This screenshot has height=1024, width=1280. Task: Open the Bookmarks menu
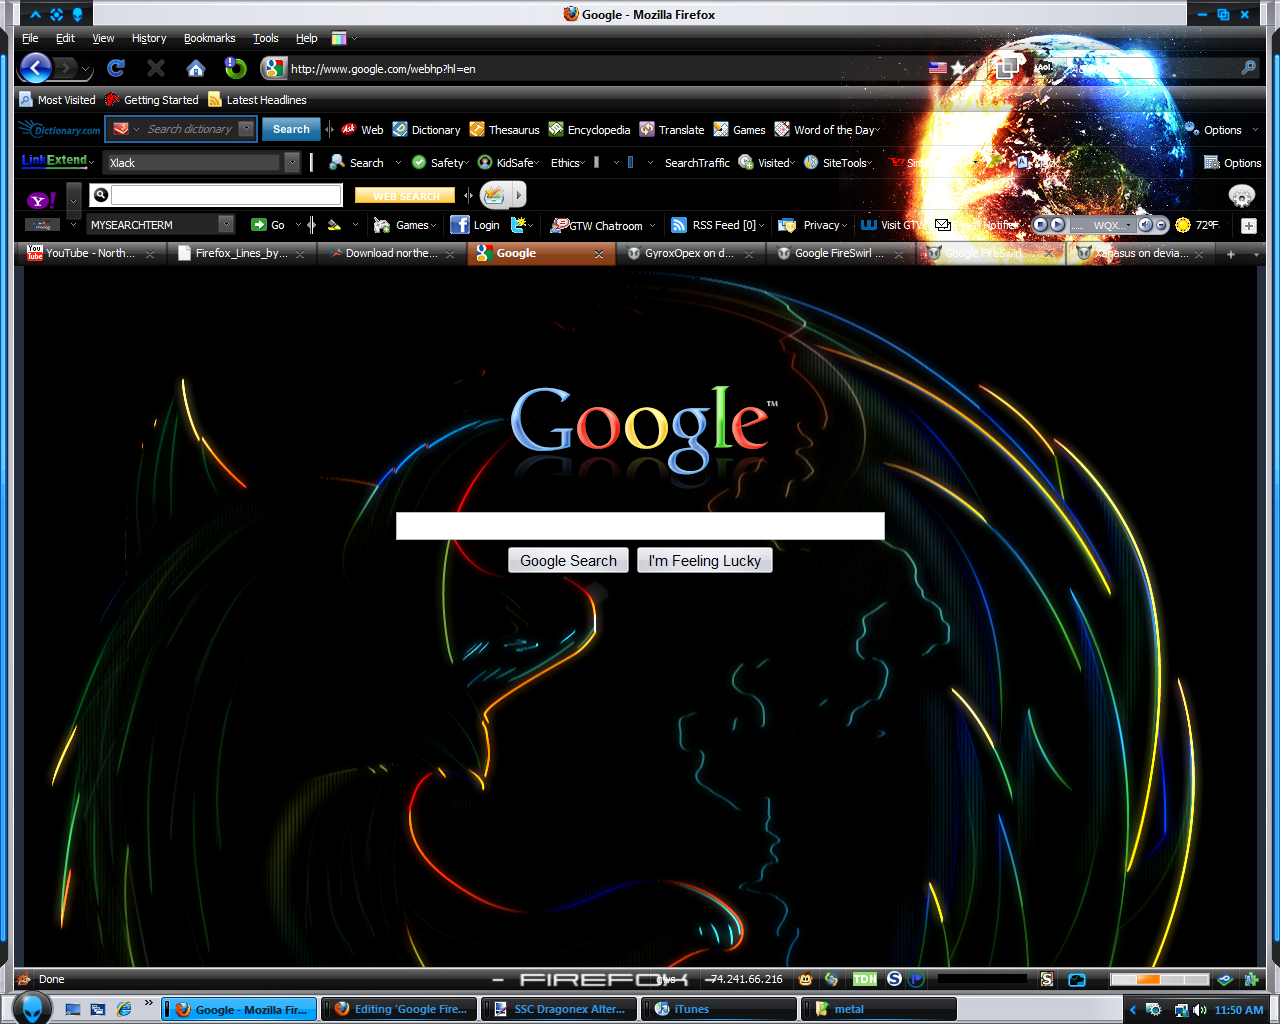click(210, 38)
